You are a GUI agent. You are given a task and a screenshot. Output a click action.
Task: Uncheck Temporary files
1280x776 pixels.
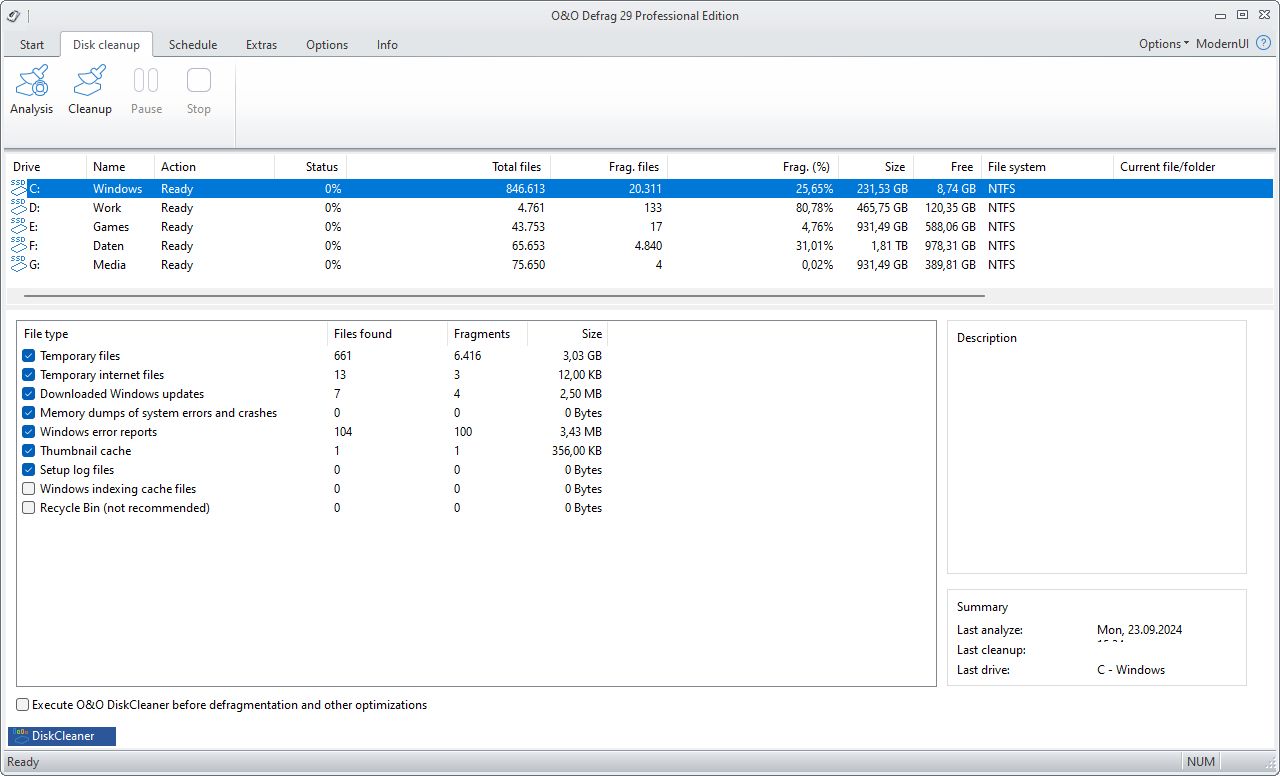click(29, 356)
